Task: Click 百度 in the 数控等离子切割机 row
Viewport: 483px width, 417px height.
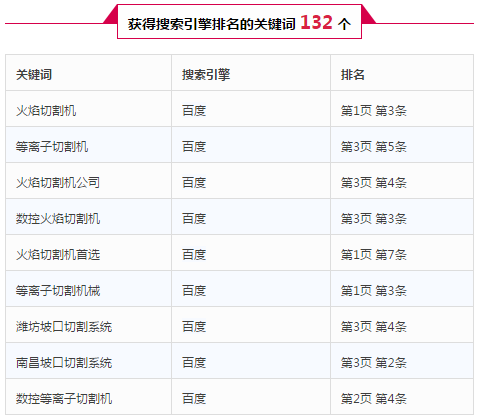Action: click(194, 398)
